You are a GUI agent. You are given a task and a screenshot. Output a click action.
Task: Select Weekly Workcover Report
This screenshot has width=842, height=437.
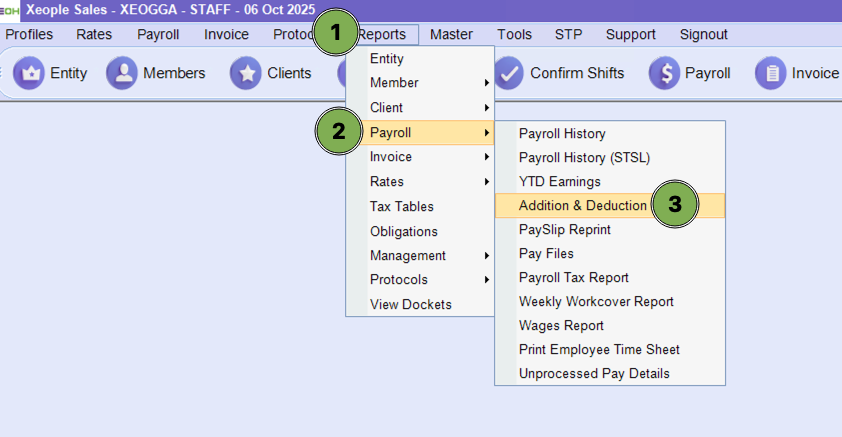pyautogui.click(x=596, y=301)
